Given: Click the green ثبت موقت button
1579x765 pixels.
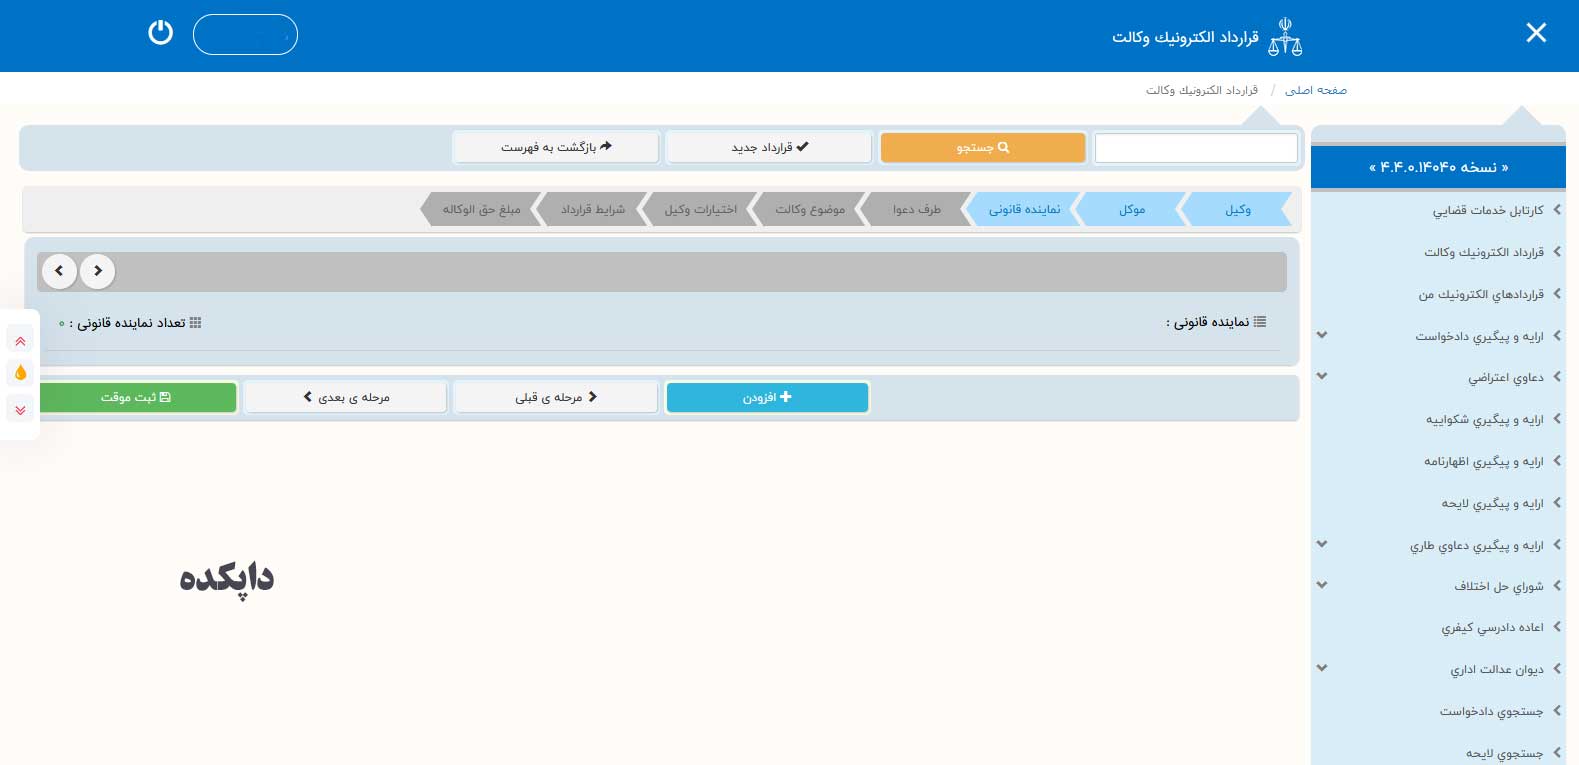Looking at the screenshot, I should (x=137, y=397).
